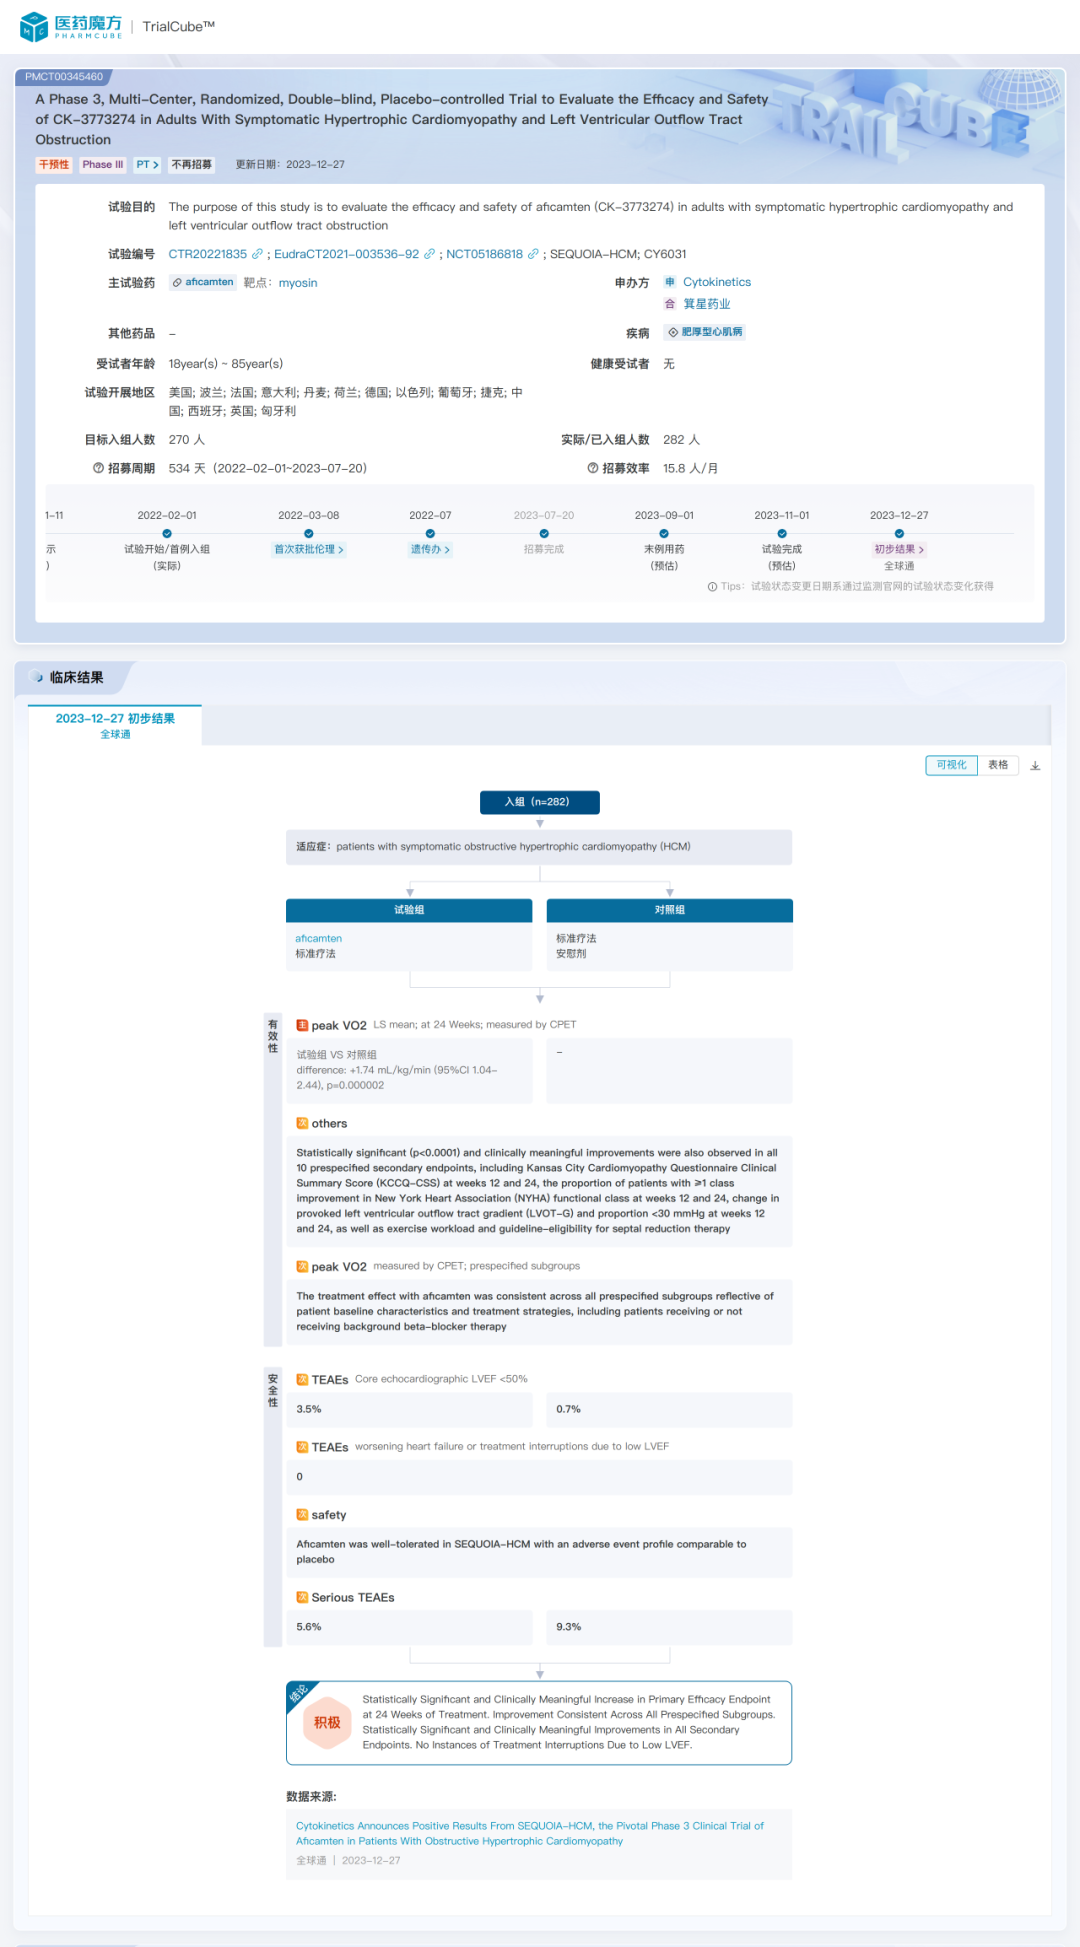Click the primary endpoint icon beside peak VO2

(302, 1025)
